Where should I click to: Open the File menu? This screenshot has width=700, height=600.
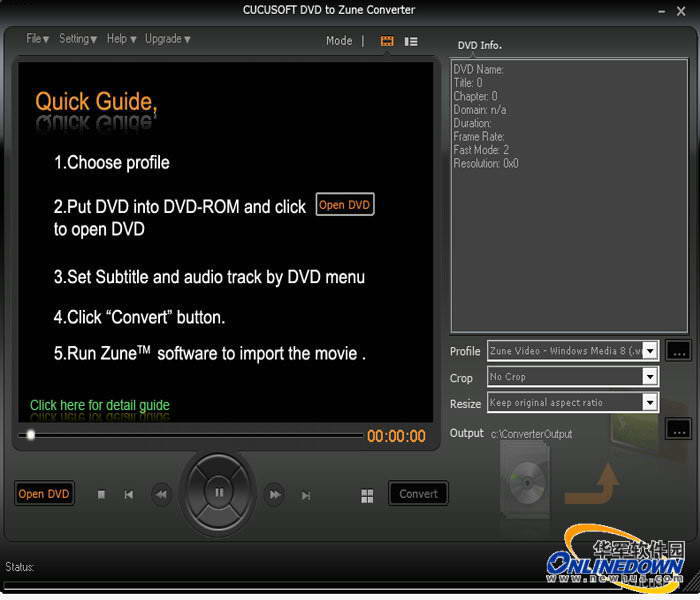37,39
